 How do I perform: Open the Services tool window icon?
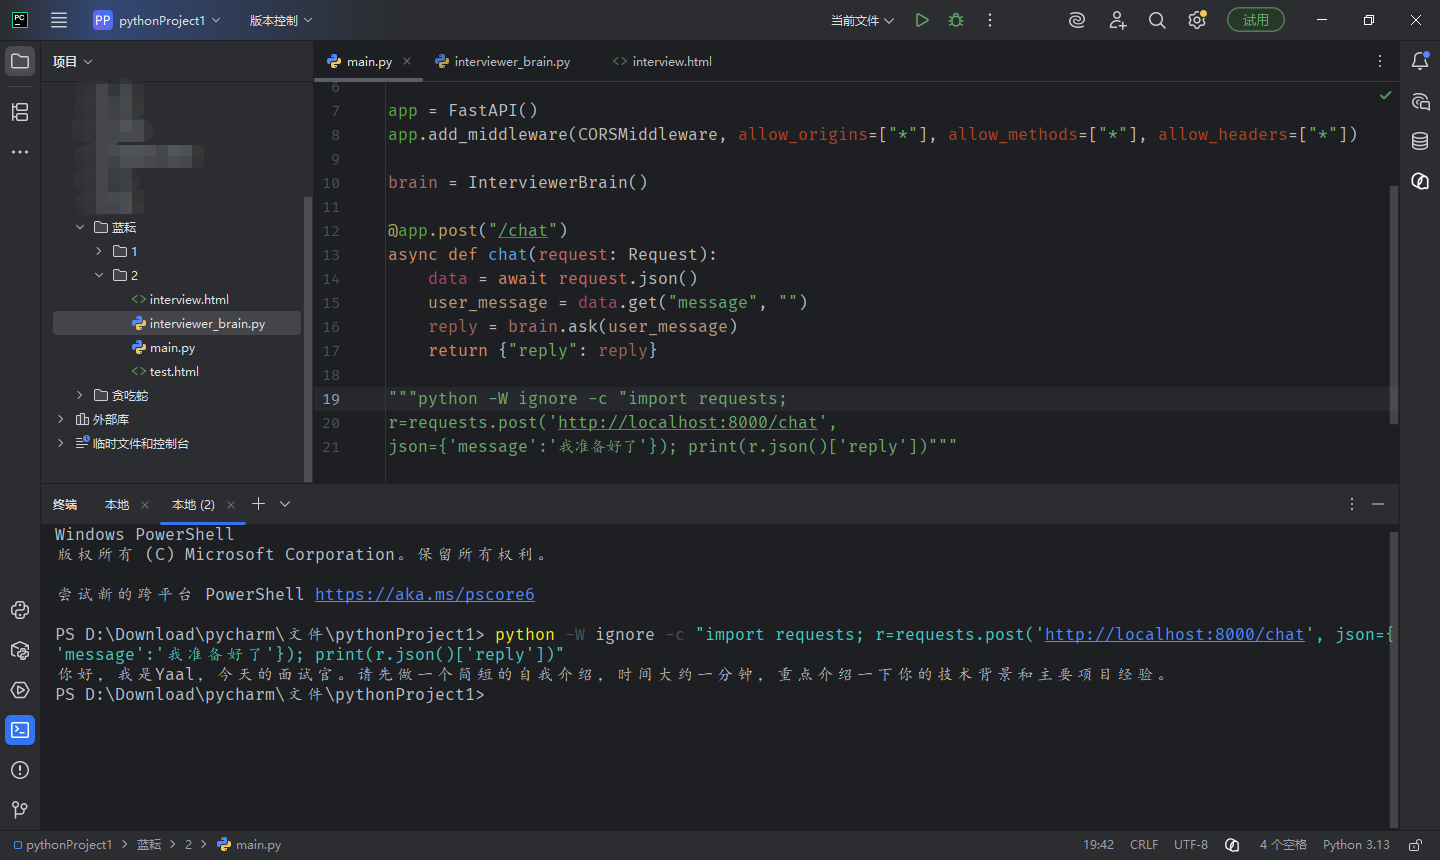(20, 690)
